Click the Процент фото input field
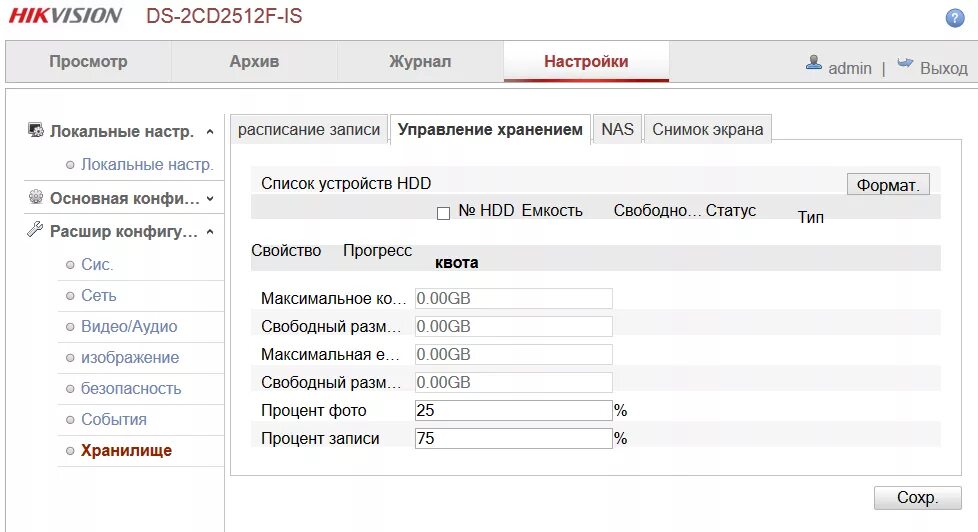The width and height of the screenshot is (978, 532). 512,410
